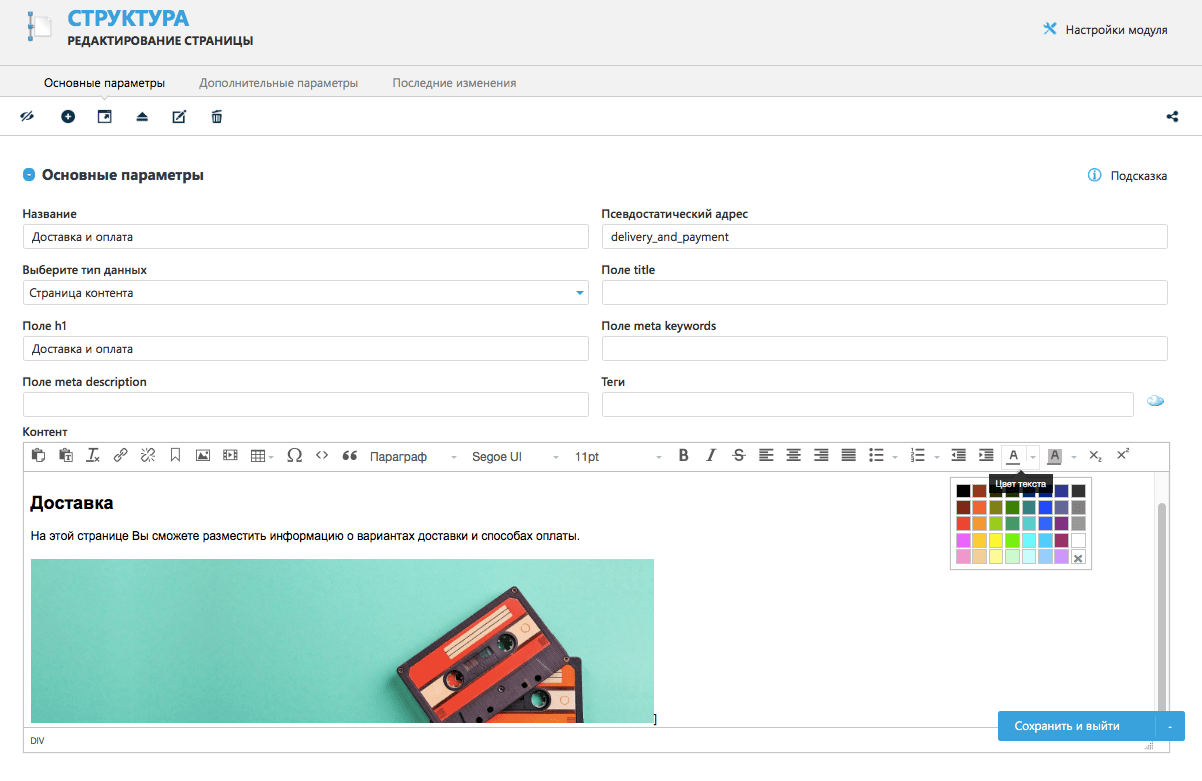Image resolution: width=1202 pixels, height=781 pixels.
Task: Switch to Дополнительные параметры tab
Action: point(278,83)
